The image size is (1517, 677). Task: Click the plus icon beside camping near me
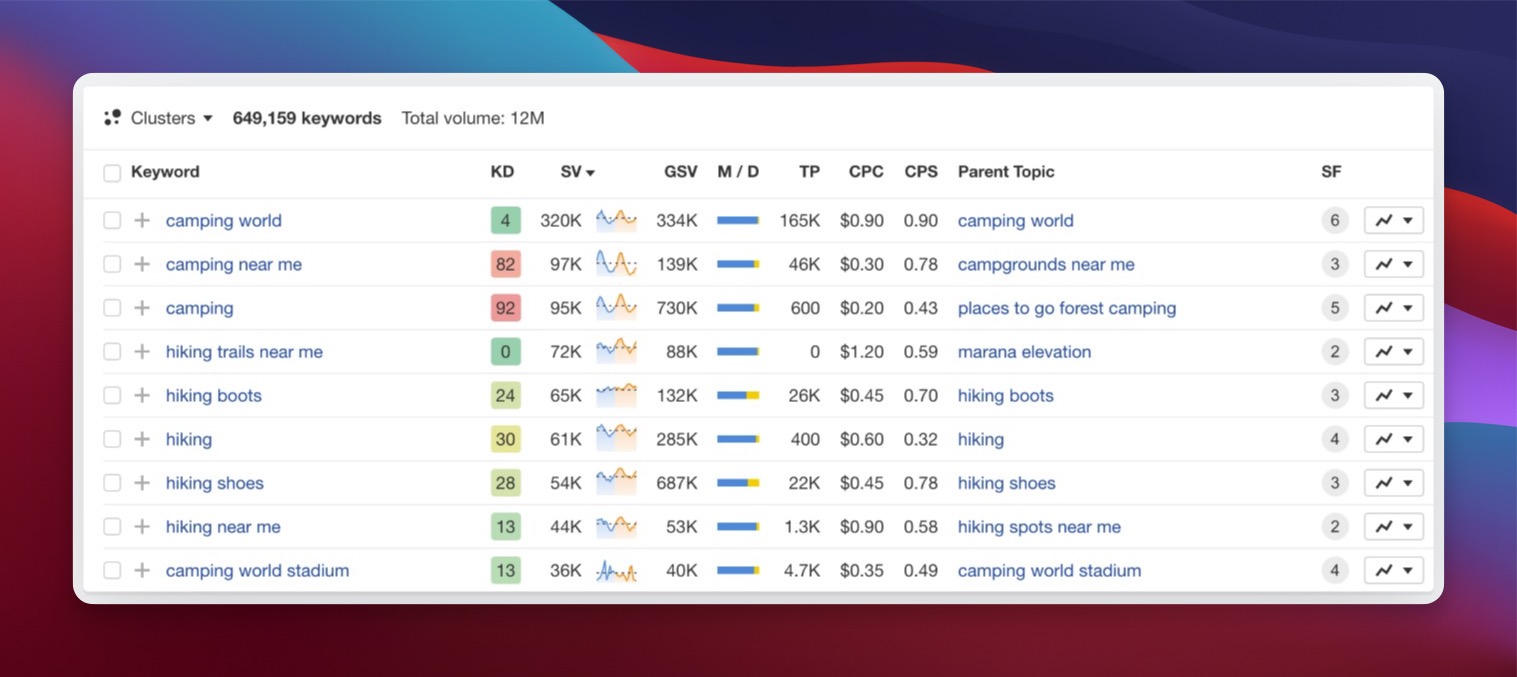point(141,264)
